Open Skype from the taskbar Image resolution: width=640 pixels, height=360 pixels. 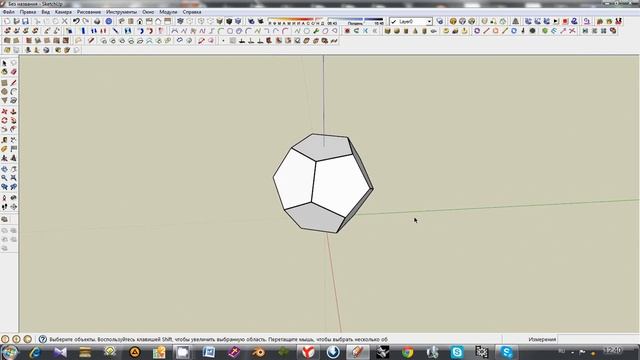(x=457, y=352)
